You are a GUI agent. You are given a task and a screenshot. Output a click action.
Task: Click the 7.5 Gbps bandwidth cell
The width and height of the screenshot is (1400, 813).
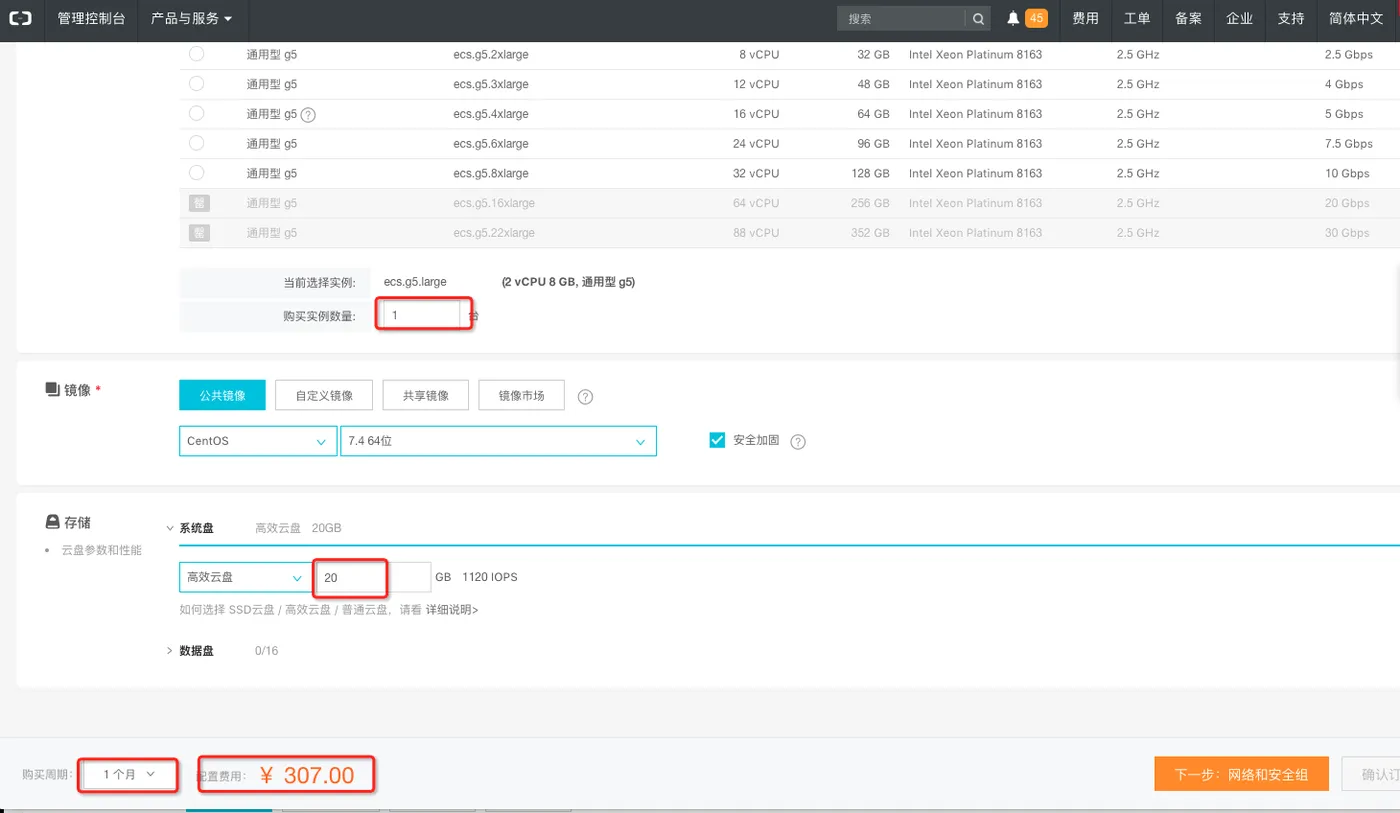pyautogui.click(x=1349, y=143)
